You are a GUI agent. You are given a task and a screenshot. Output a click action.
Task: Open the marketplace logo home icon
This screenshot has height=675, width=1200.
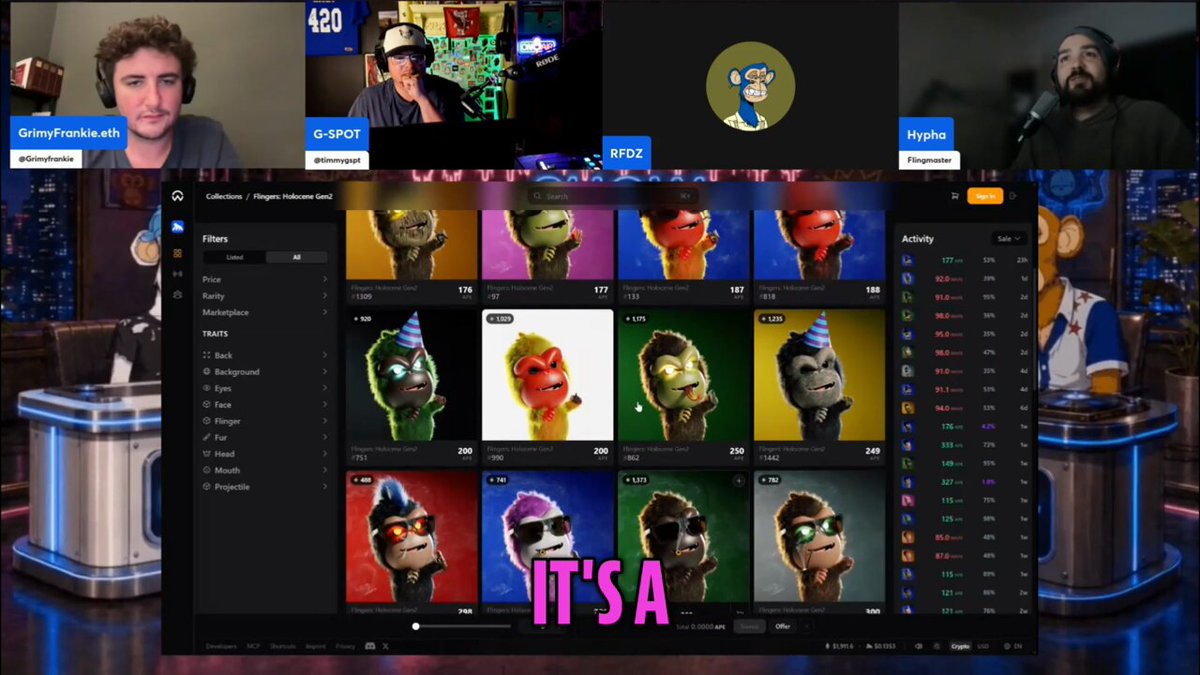tap(177, 196)
